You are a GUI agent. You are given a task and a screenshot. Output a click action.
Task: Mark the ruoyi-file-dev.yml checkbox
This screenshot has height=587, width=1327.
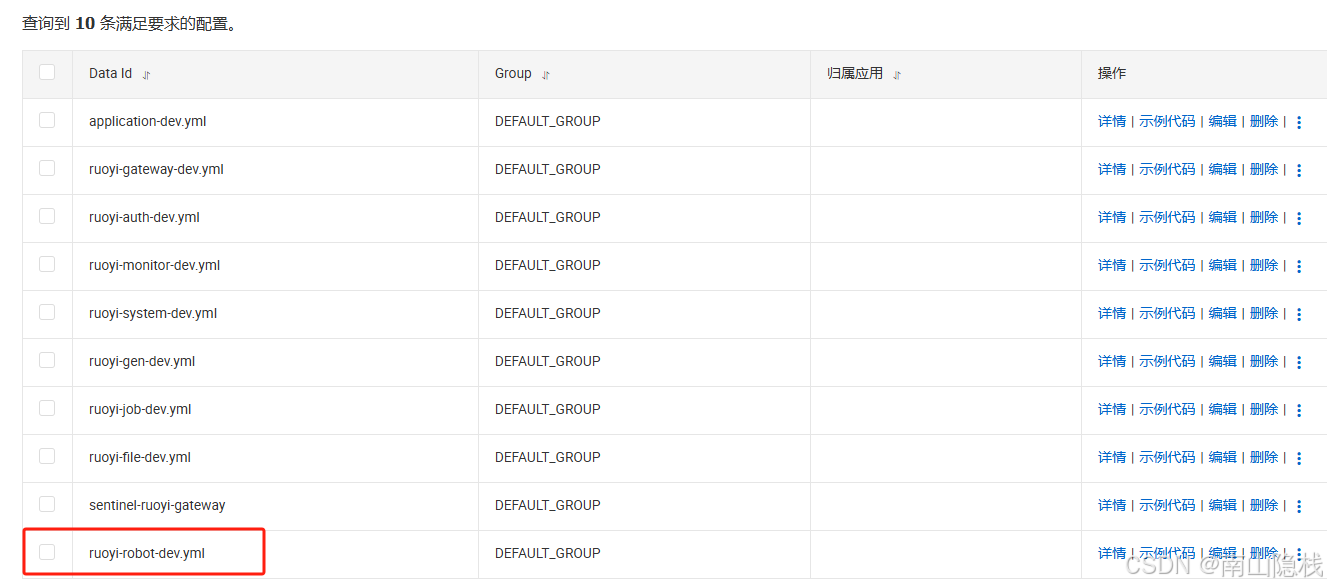pyautogui.click(x=47, y=456)
